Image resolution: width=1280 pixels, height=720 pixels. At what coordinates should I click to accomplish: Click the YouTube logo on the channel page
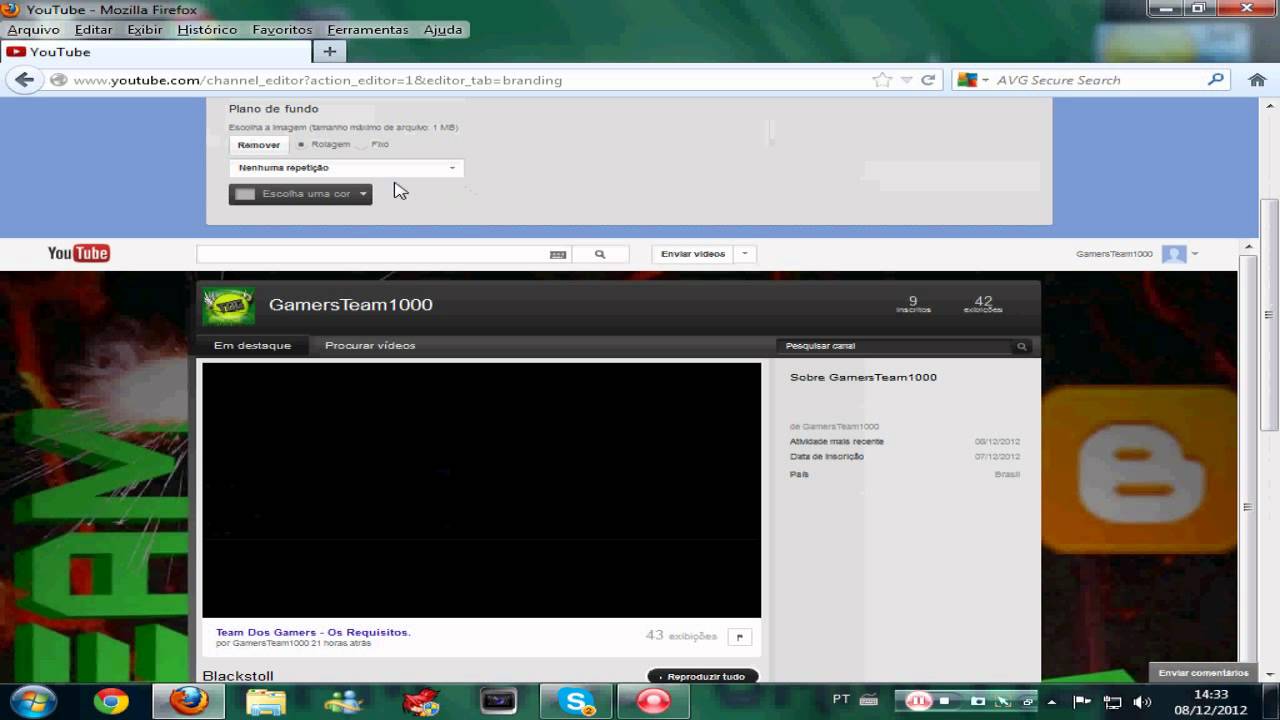click(79, 253)
